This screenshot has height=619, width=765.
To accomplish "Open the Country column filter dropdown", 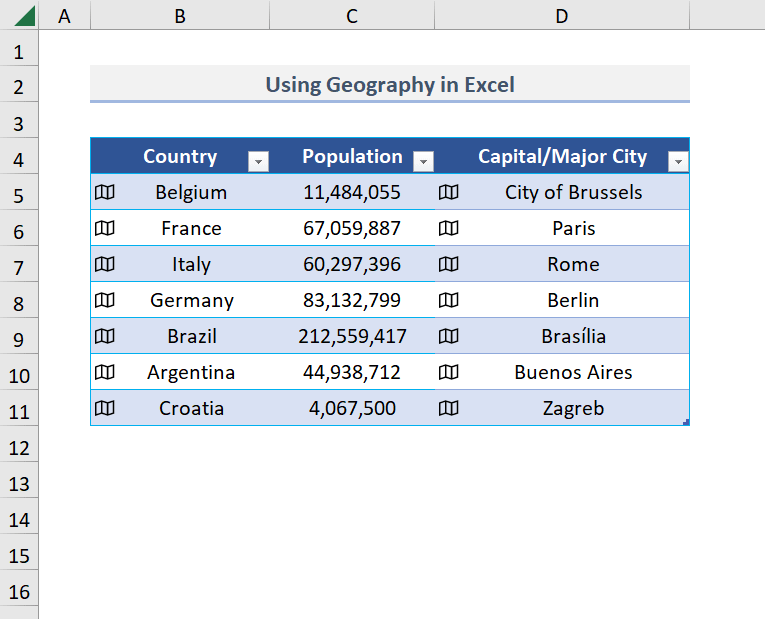I will [258, 160].
